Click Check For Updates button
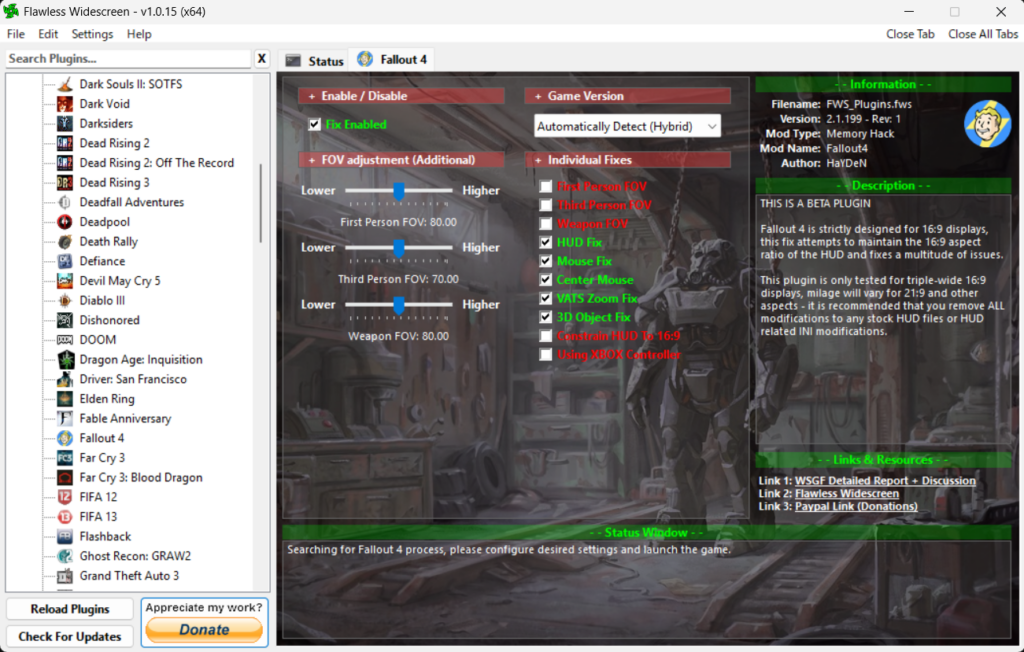Image resolution: width=1024 pixels, height=652 pixels. pos(70,636)
